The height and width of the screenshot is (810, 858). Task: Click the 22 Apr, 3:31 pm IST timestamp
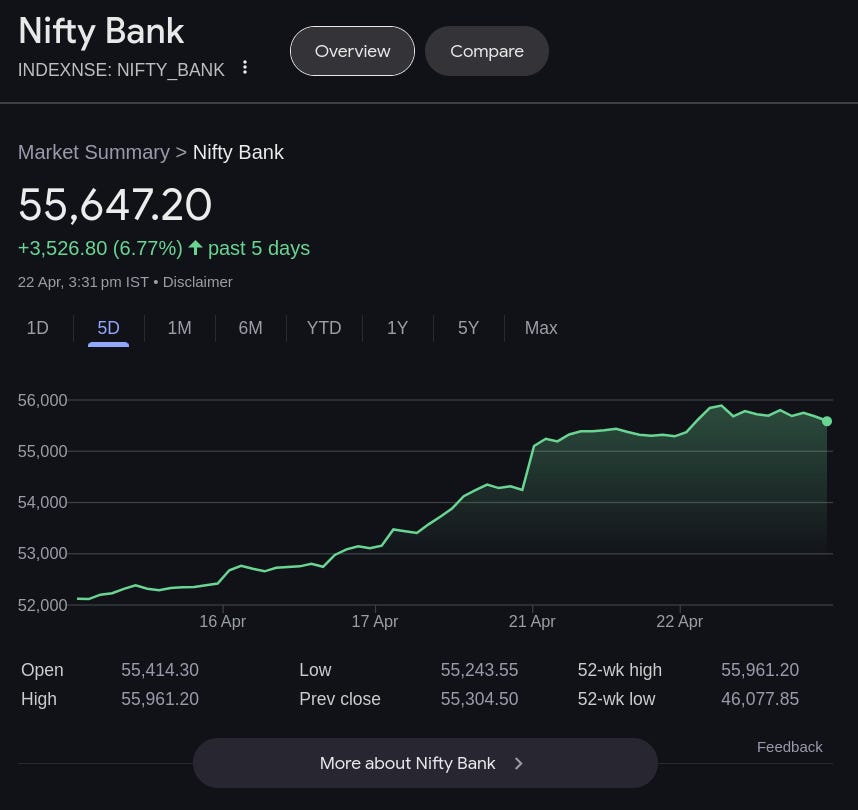click(83, 282)
